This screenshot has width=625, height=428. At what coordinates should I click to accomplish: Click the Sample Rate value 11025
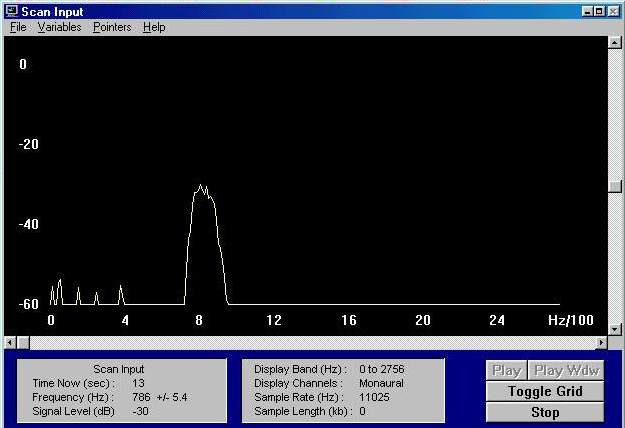pos(376,397)
